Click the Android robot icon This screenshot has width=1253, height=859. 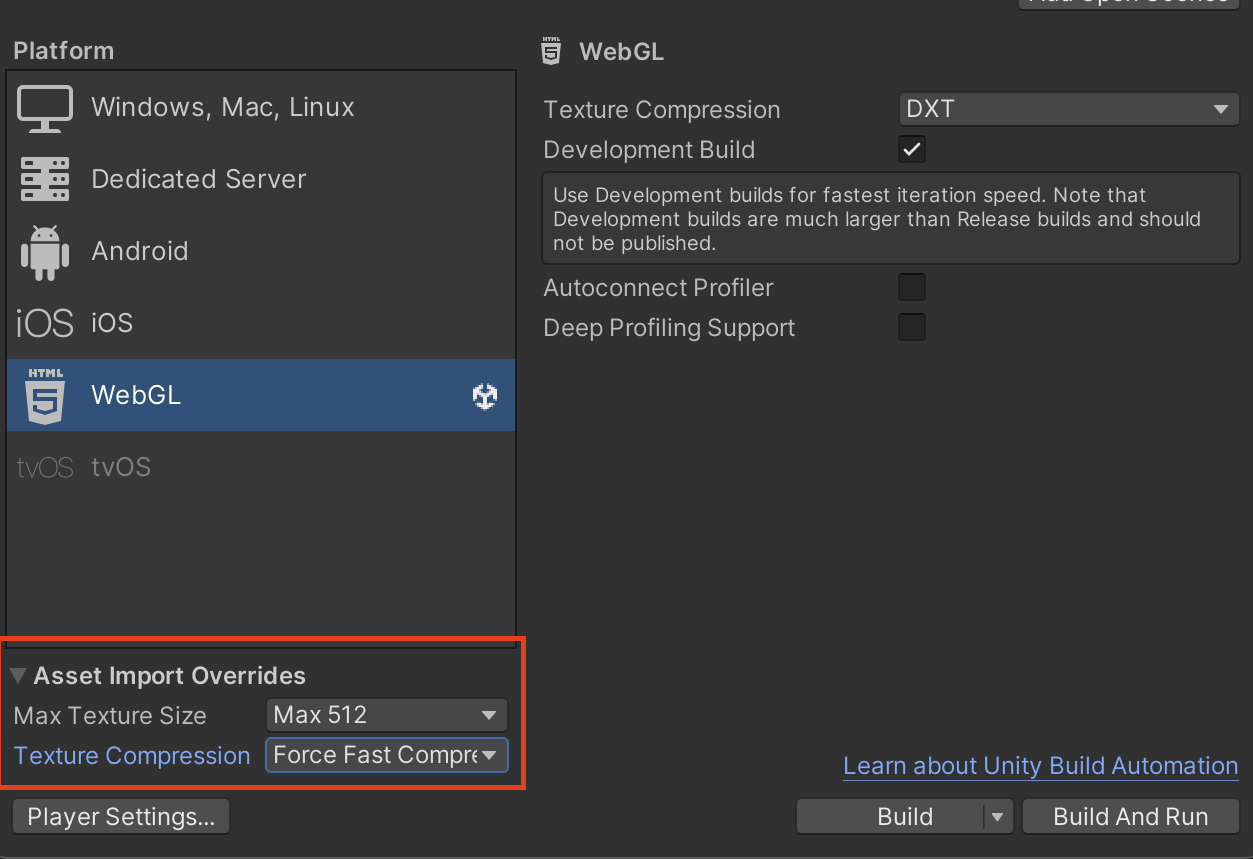click(x=45, y=252)
